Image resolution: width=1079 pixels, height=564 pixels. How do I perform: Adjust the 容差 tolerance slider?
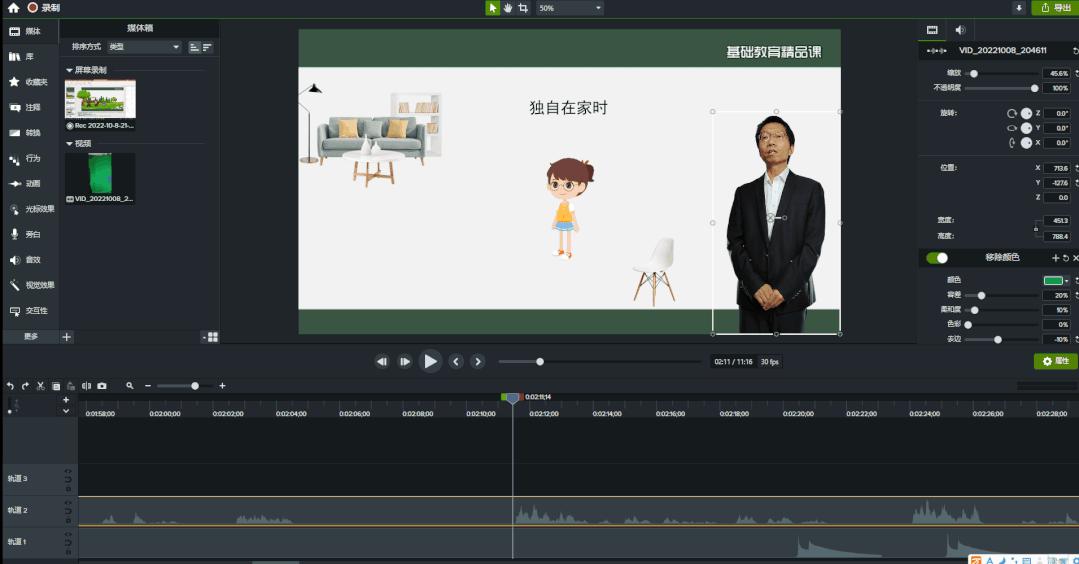coord(981,296)
